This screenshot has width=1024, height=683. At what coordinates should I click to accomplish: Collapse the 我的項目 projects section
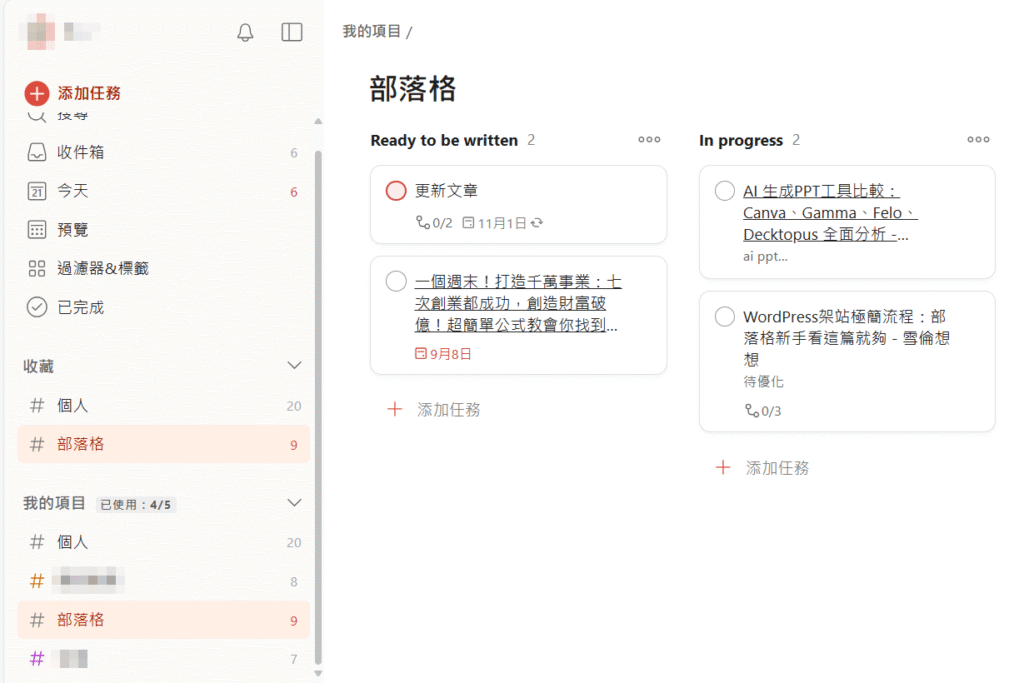click(294, 502)
